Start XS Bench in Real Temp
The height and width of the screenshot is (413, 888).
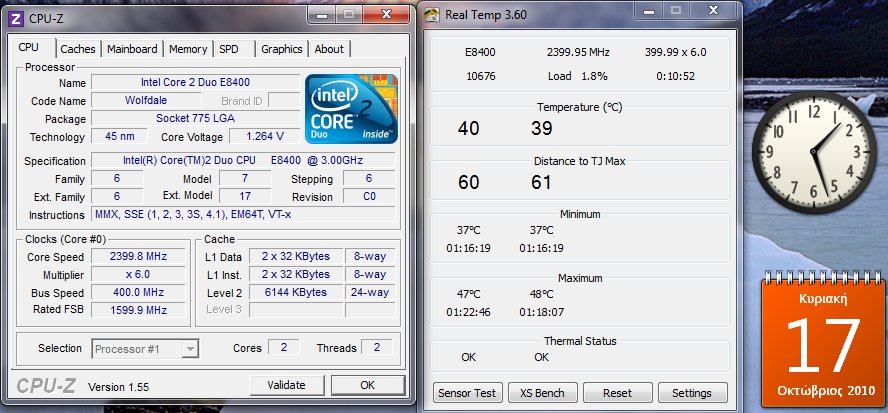point(543,393)
